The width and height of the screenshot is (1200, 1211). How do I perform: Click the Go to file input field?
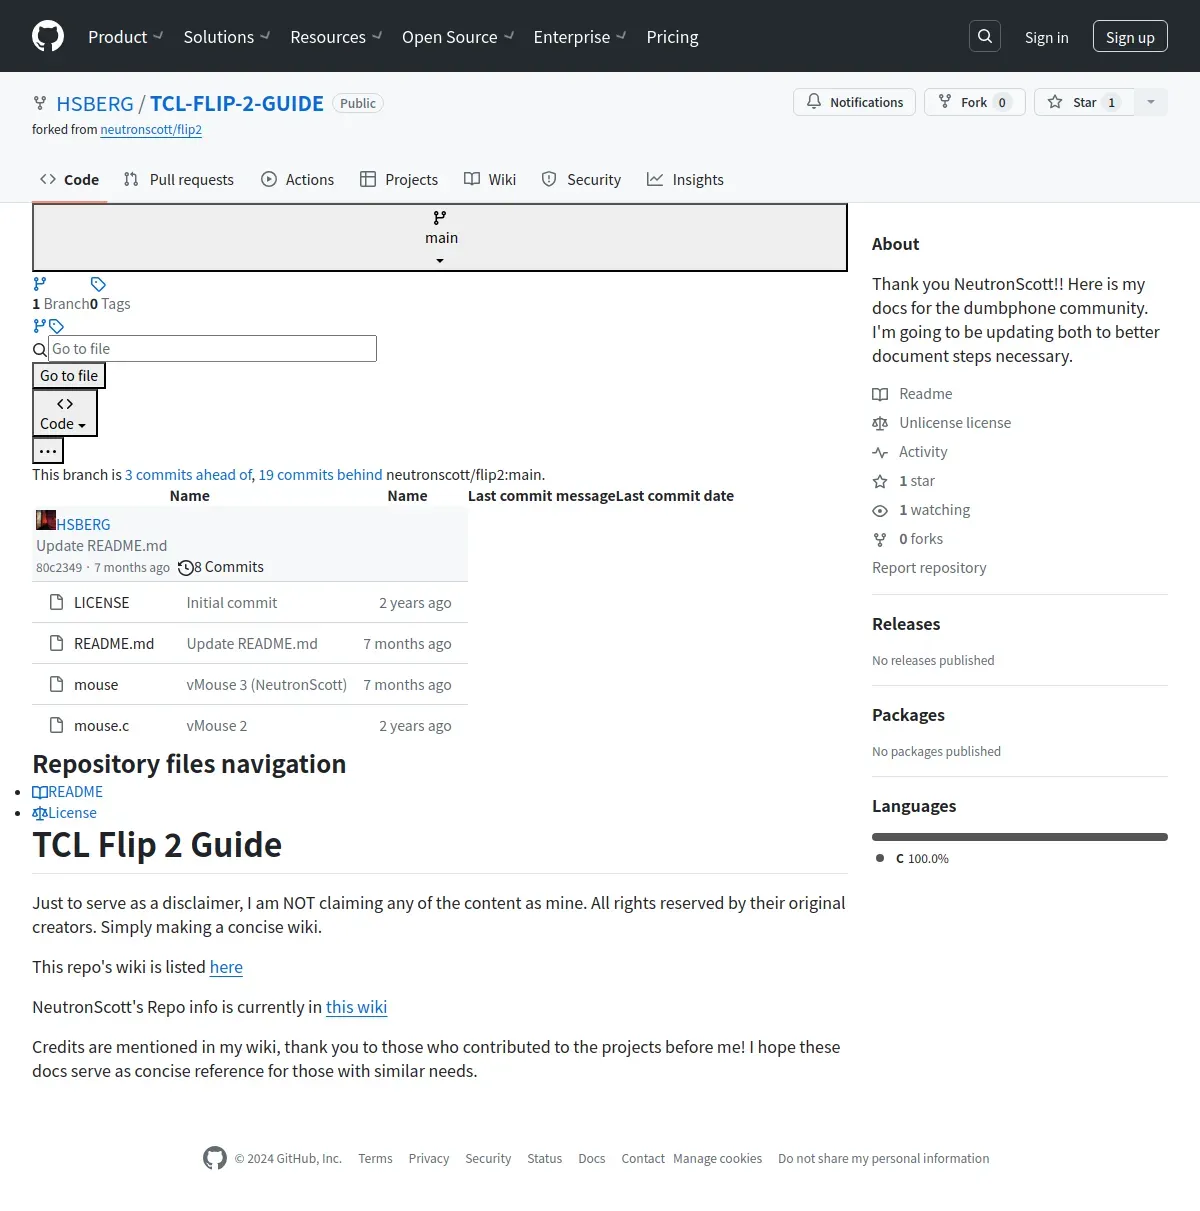(213, 349)
